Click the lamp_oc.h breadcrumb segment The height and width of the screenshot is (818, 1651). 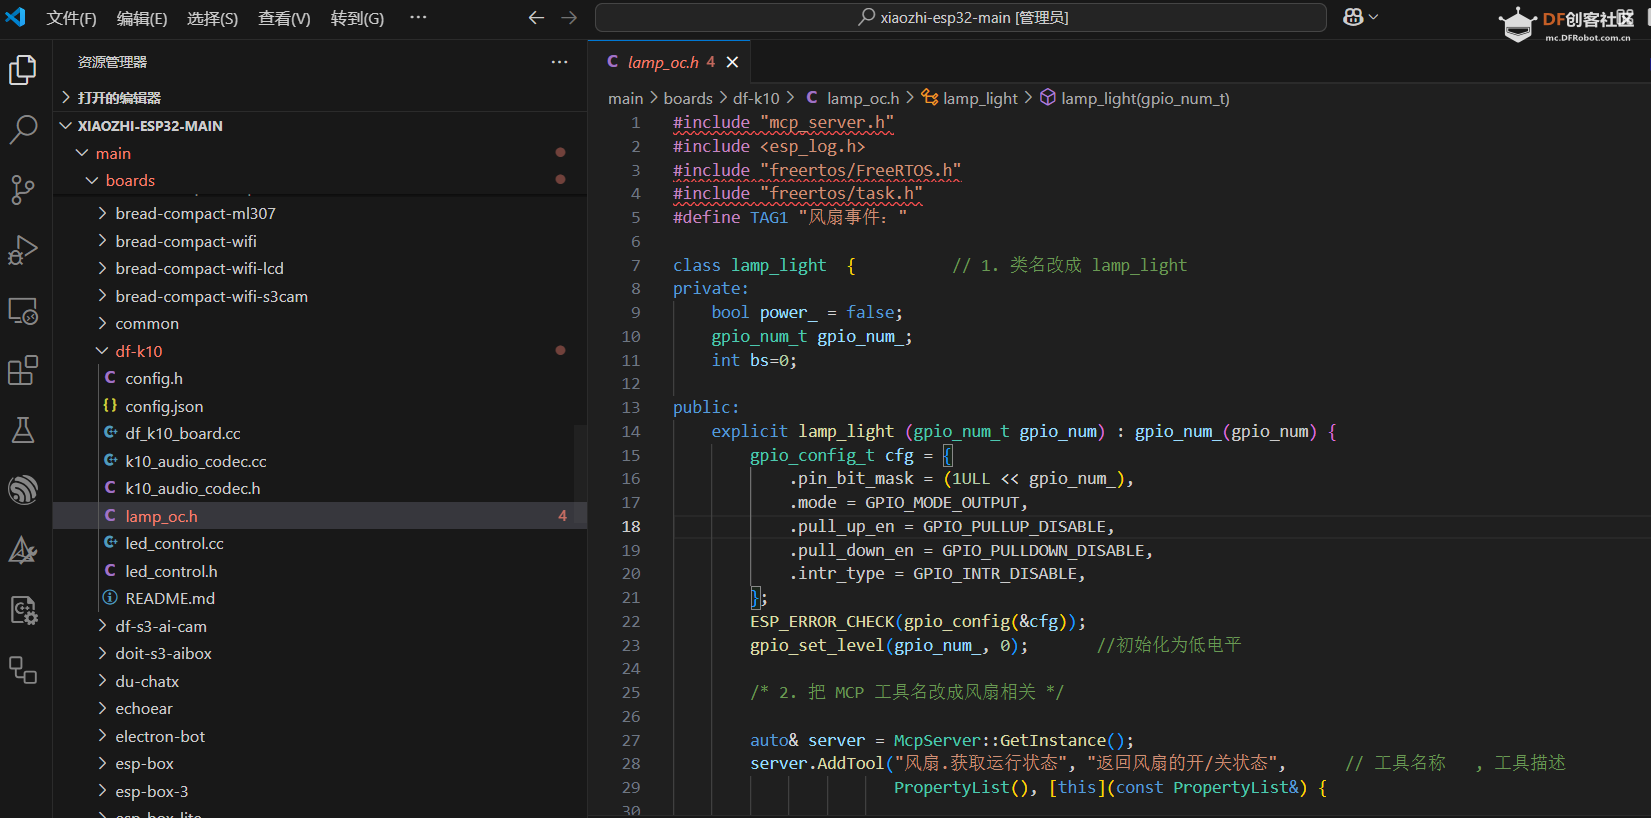pyautogui.click(x=853, y=98)
